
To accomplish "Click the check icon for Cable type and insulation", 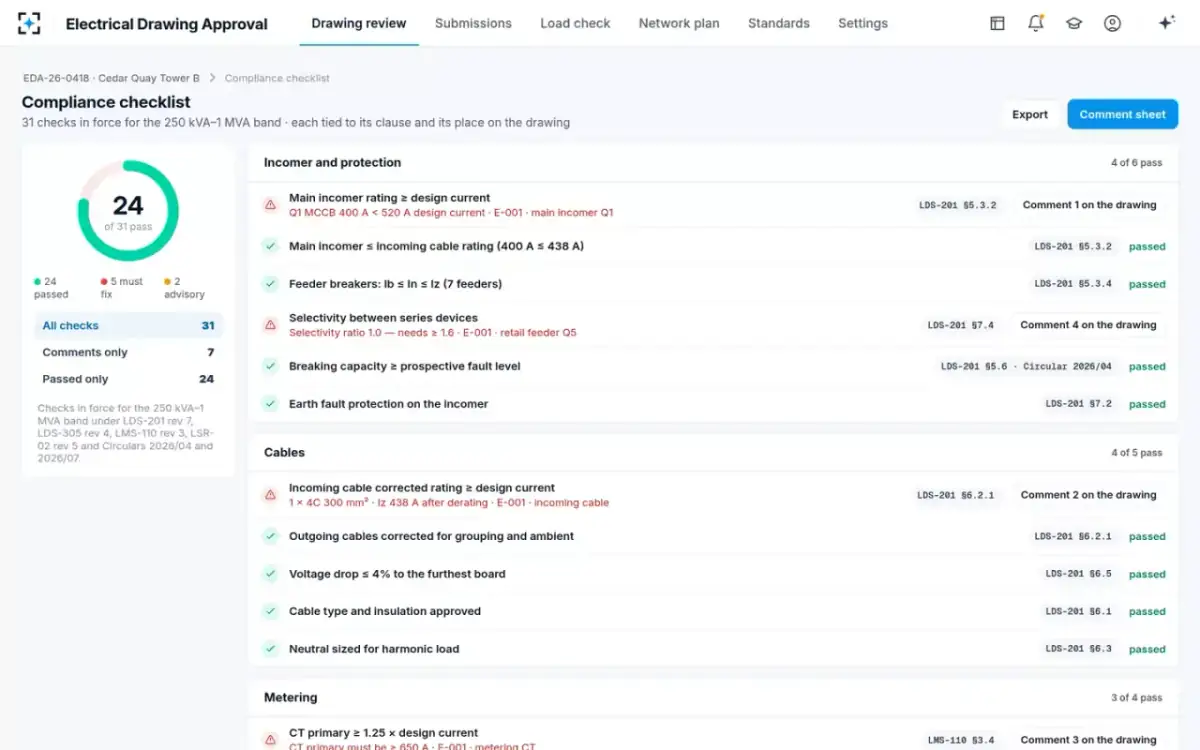I will 270,611.
